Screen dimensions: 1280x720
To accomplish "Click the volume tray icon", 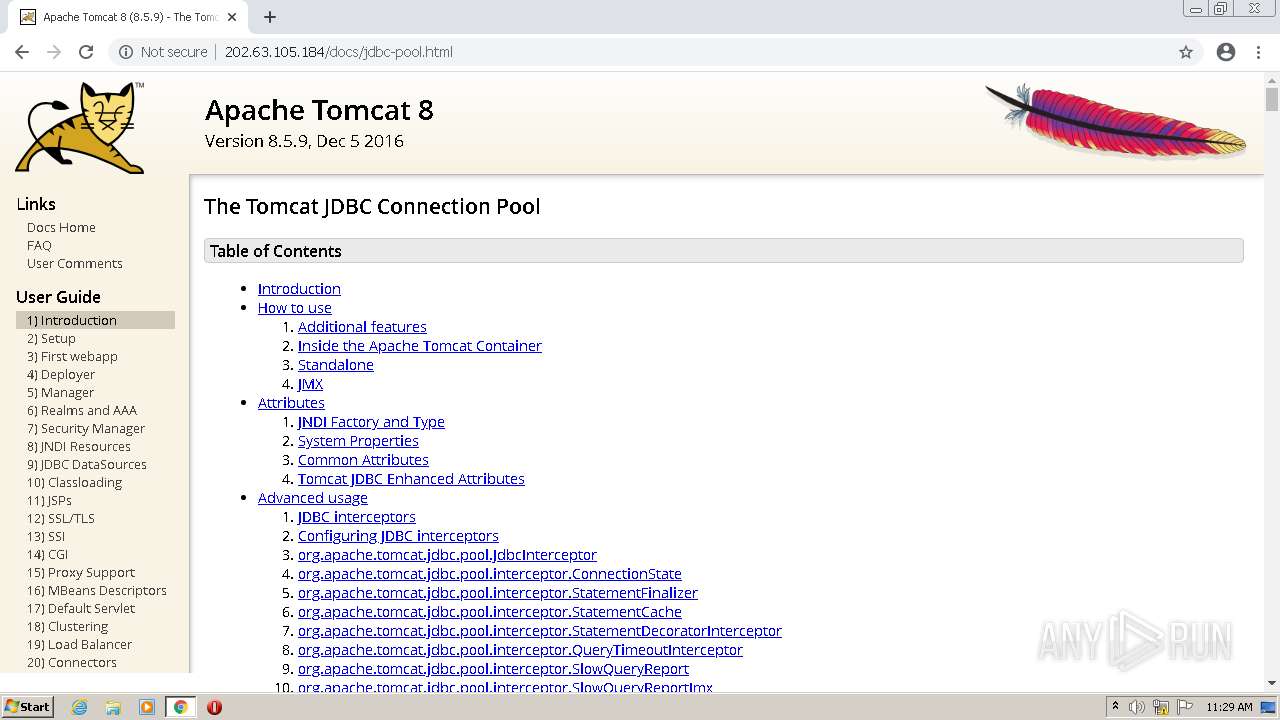I will 1138,707.
